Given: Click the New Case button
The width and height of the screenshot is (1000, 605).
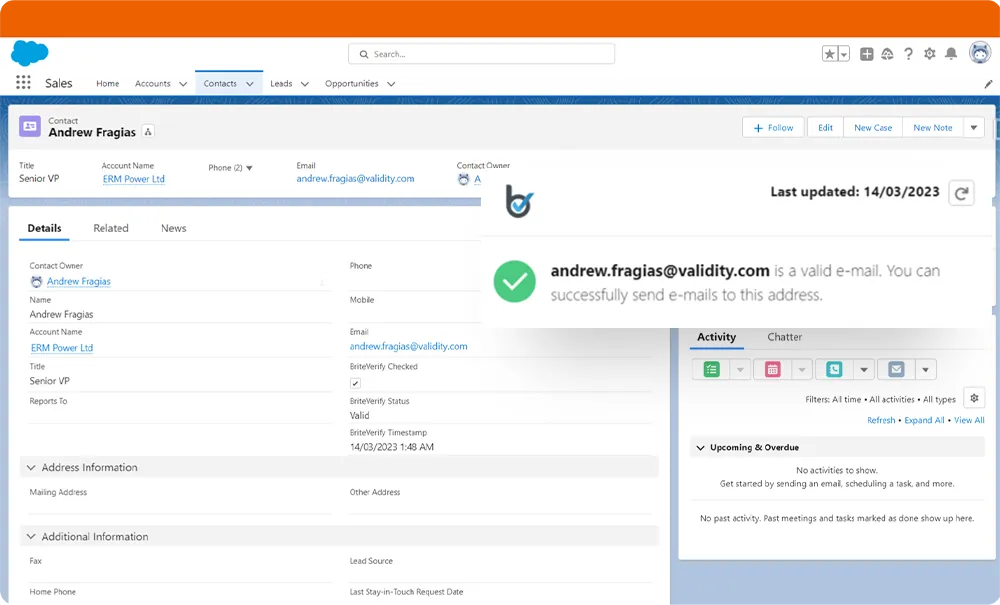Looking at the screenshot, I should click(x=873, y=128).
